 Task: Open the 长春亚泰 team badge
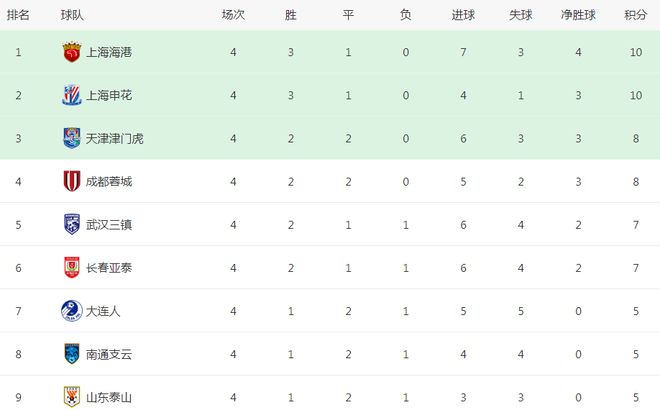pos(72,268)
